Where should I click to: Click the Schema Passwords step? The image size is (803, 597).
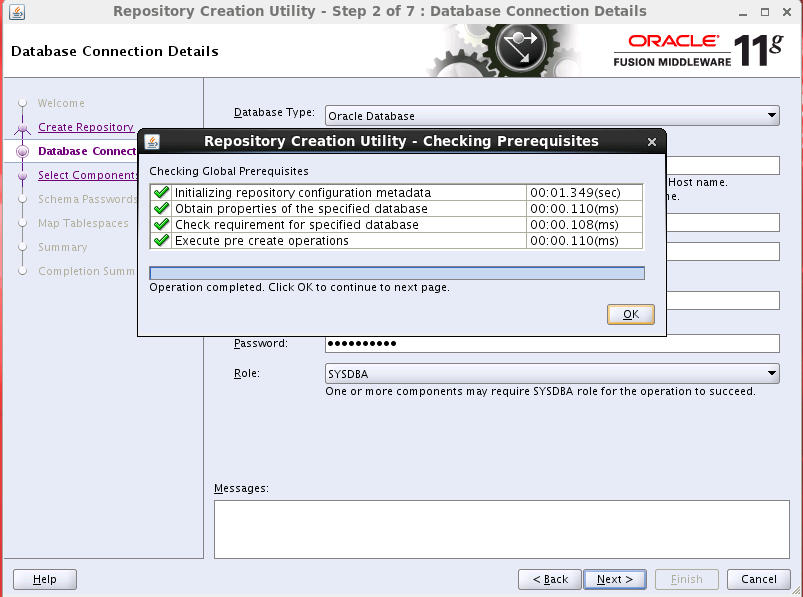[88, 199]
